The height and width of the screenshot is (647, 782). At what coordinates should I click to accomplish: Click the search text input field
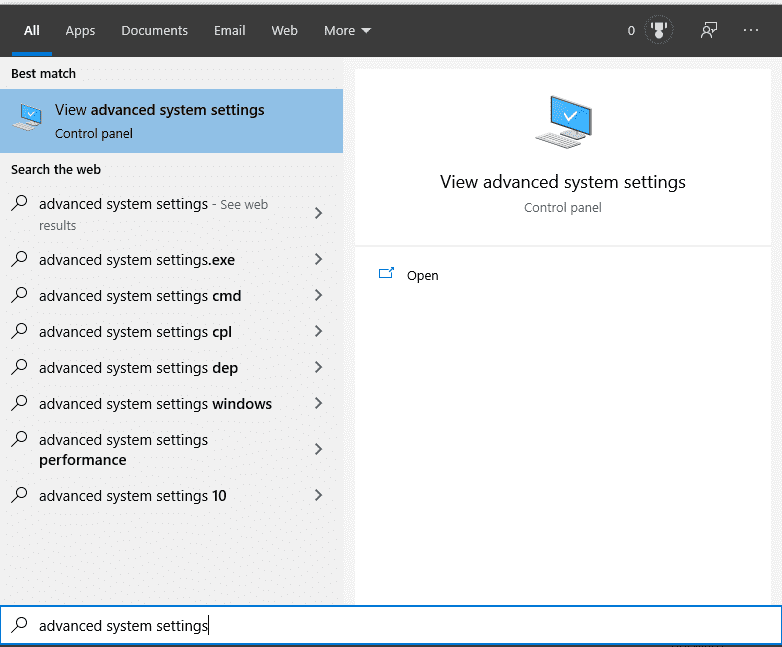click(x=391, y=625)
